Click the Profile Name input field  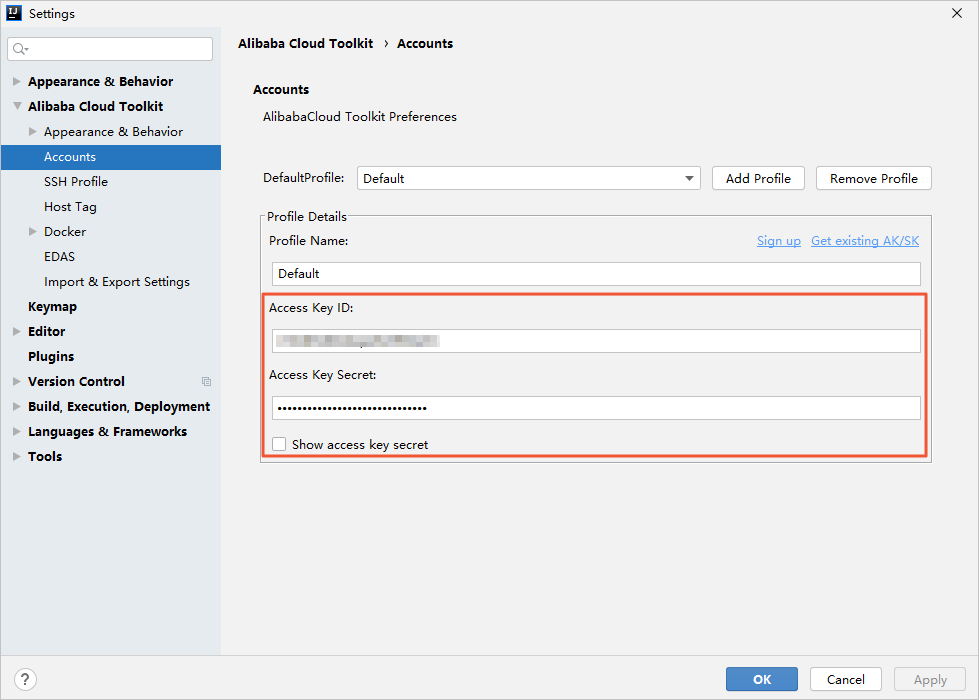[x=596, y=274]
